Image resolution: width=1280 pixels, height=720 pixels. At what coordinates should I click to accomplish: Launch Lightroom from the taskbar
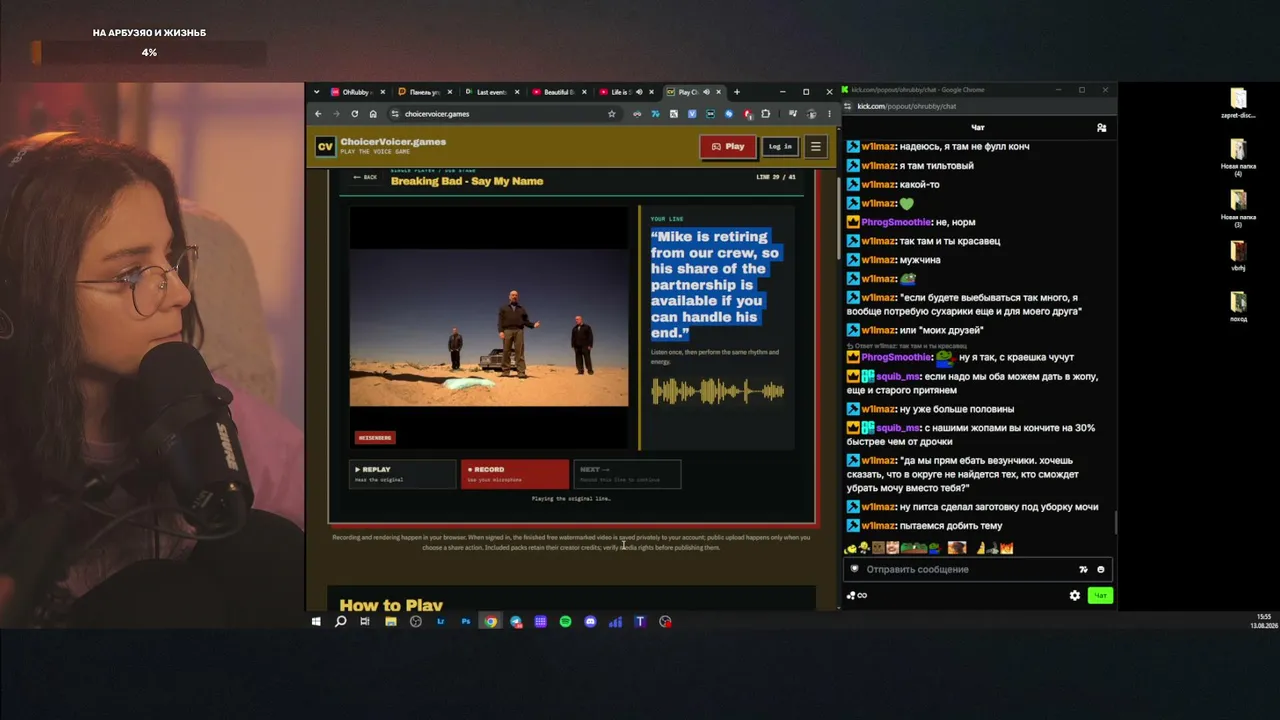click(x=440, y=622)
